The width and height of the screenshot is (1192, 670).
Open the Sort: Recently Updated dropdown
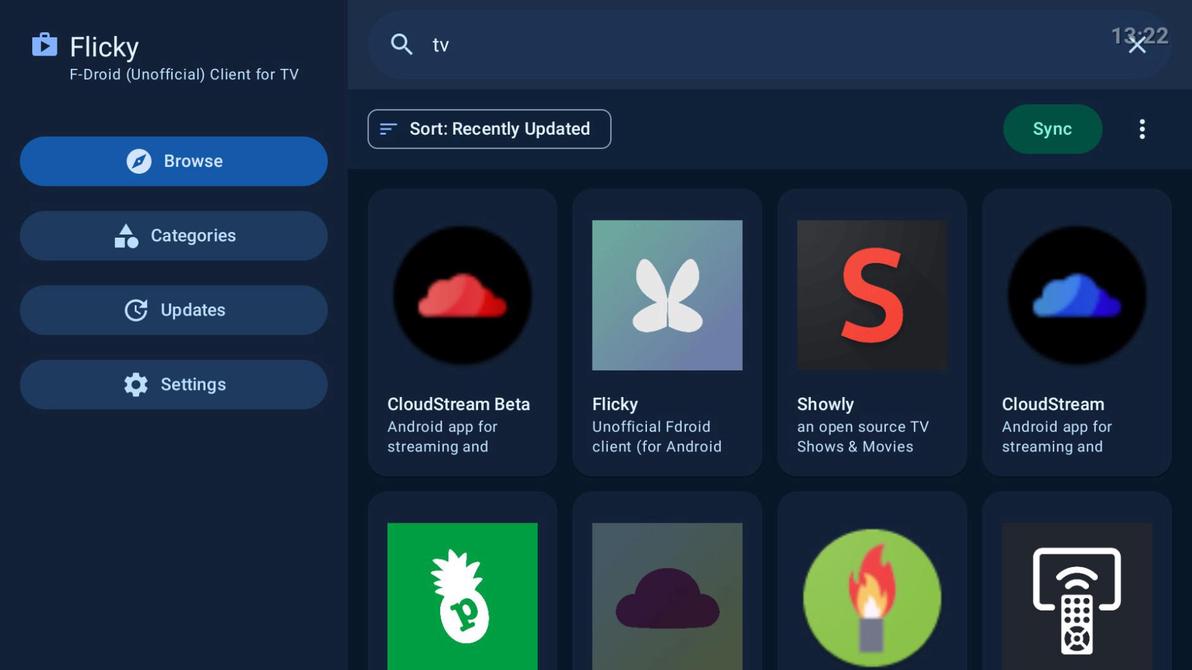(x=489, y=128)
